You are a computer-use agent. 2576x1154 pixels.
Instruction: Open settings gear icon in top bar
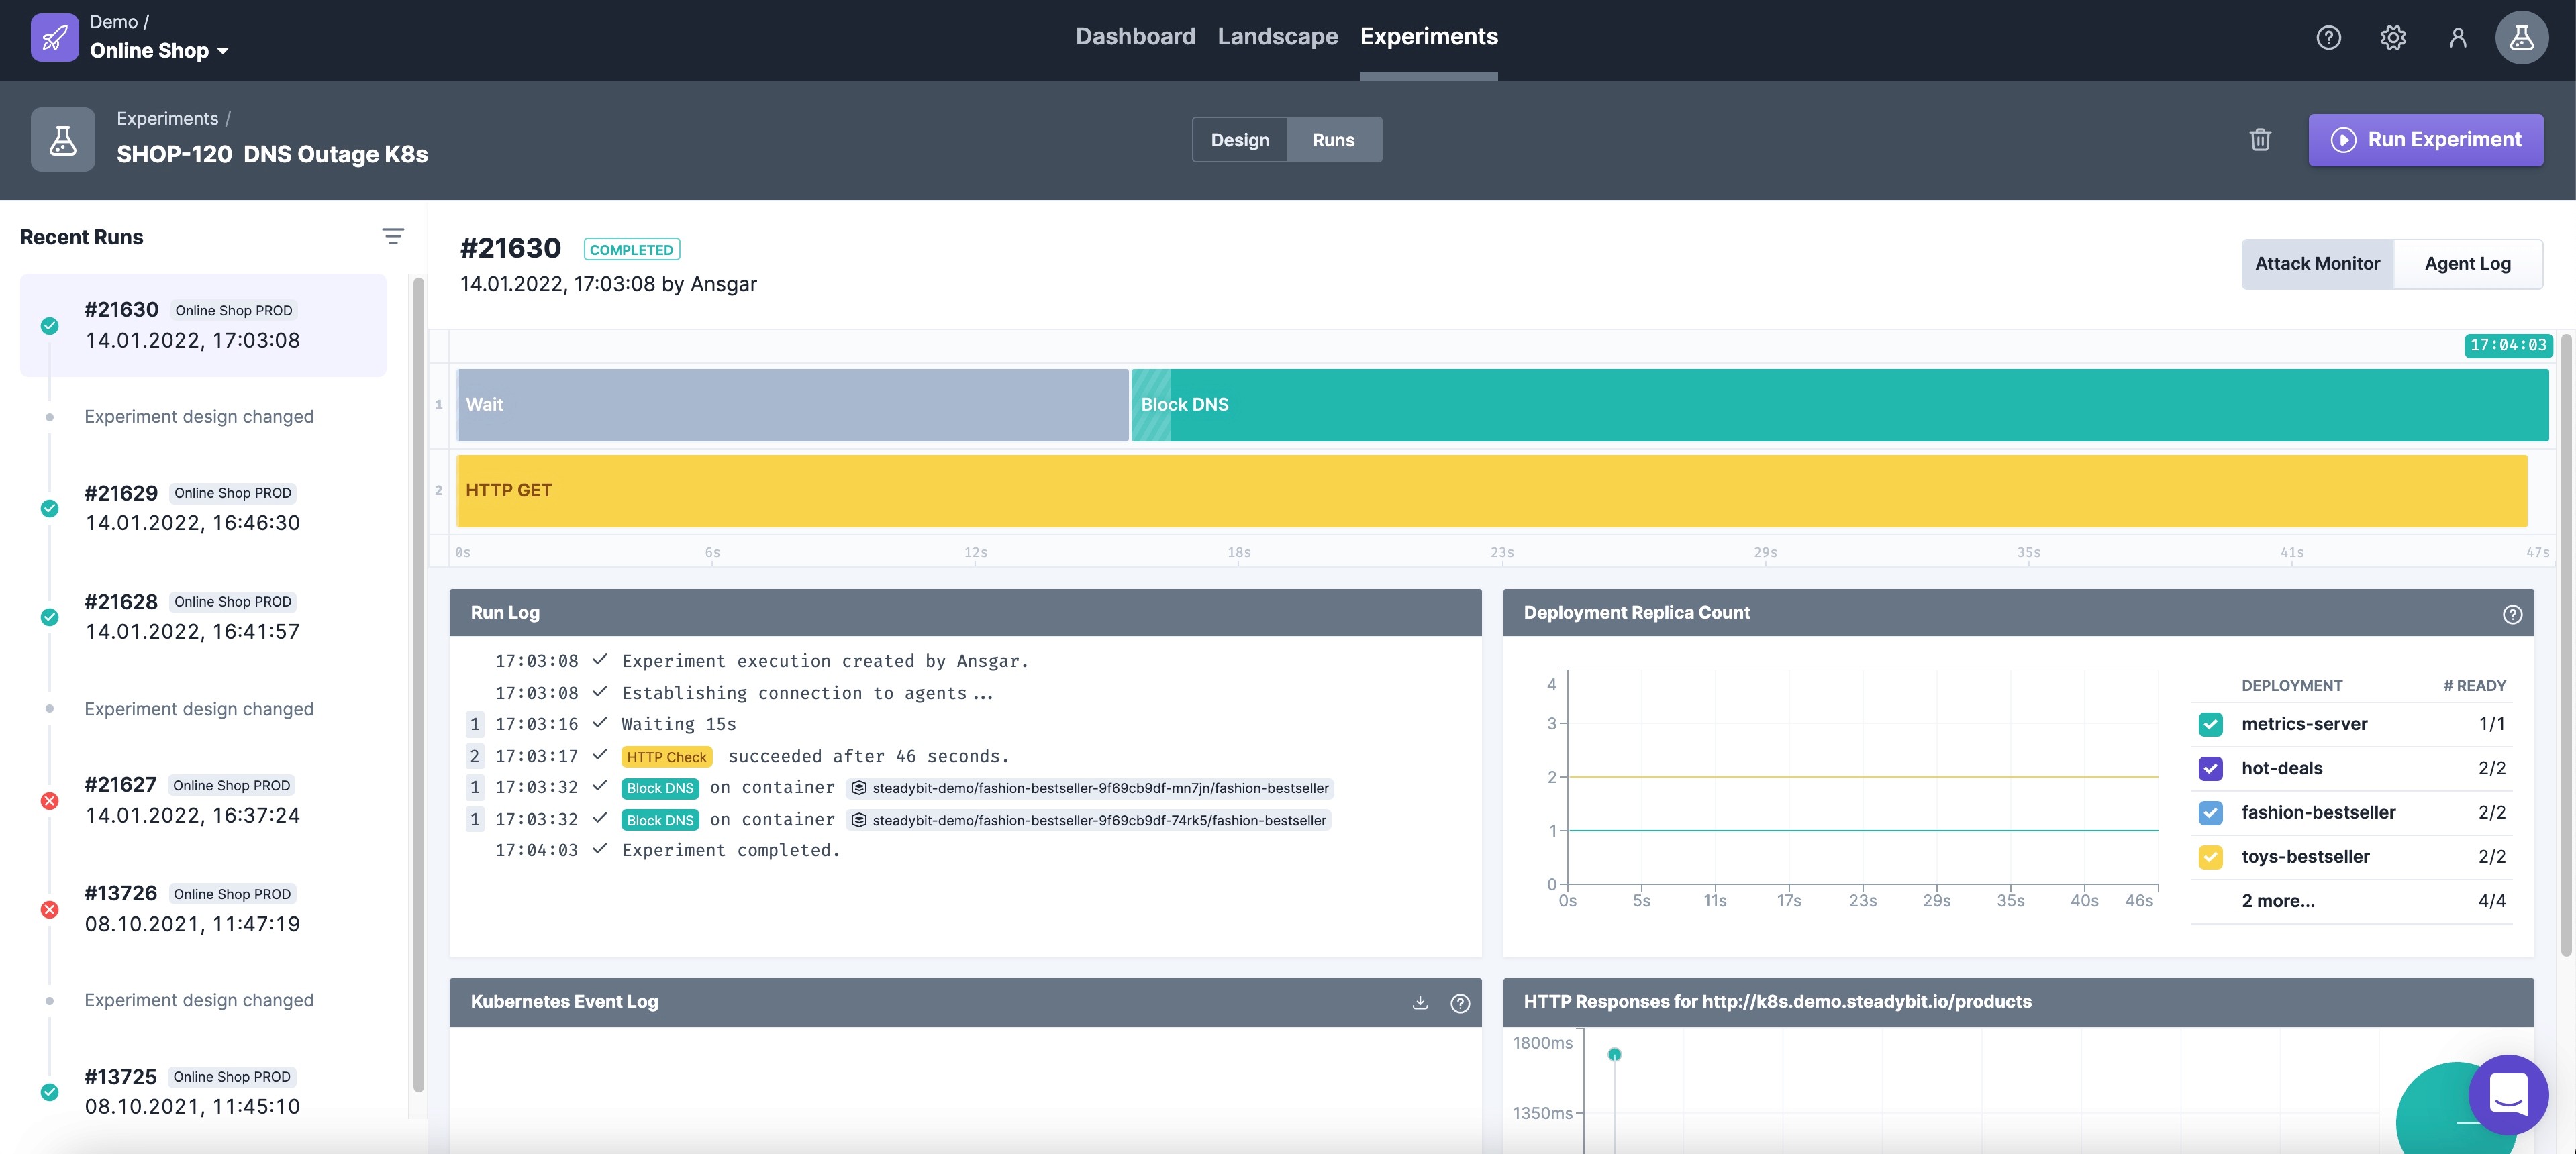2392,38
